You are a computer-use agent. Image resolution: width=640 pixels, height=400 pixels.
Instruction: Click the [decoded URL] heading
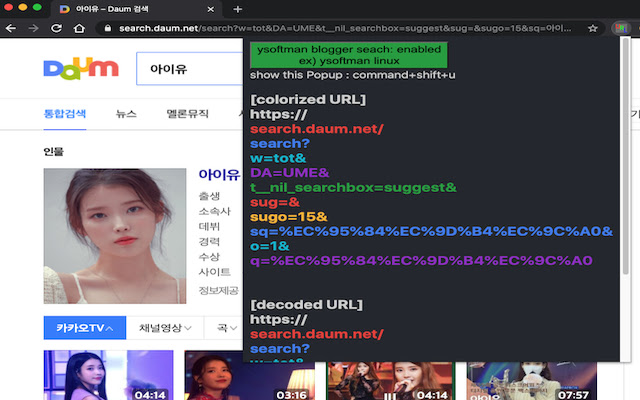[x=307, y=305]
